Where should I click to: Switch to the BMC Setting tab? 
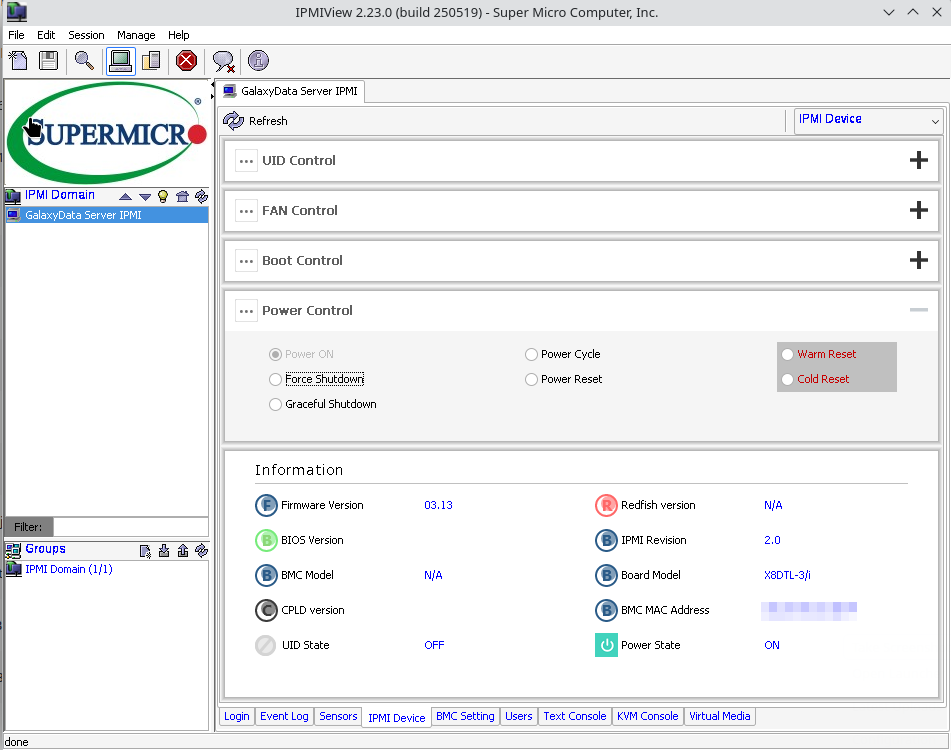click(x=465, y=716)
